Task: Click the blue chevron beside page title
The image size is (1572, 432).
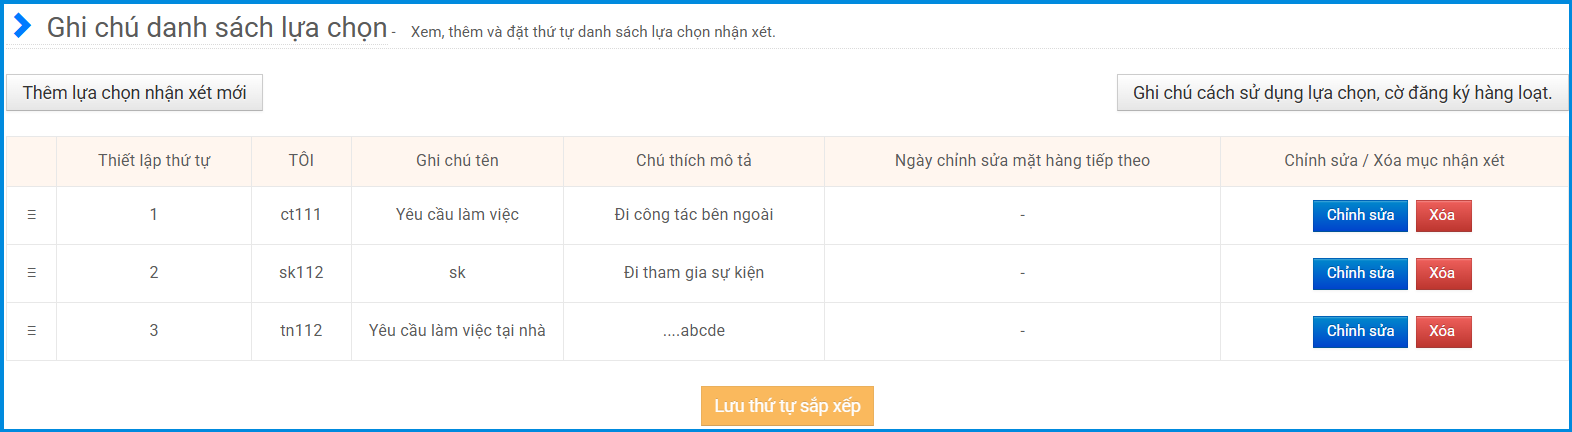Action: point(22,26)
